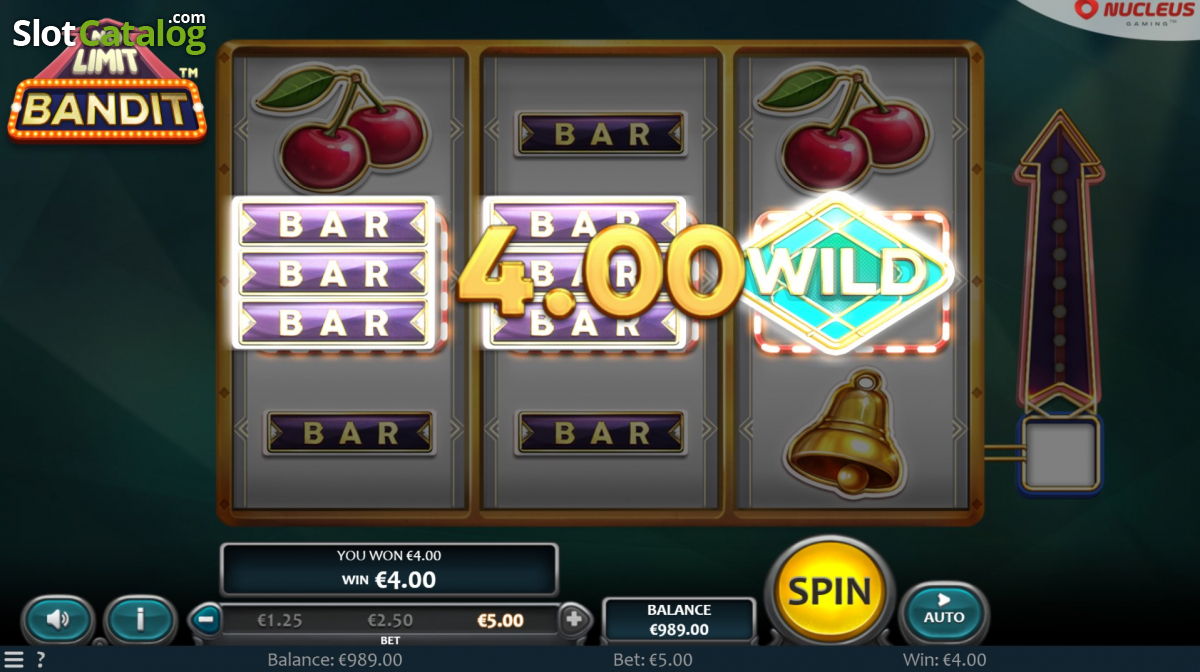Image resolution: width=1200 pixels, height=672 pixels.
Task: Click the cherries on the left reel
Action: pyautogui.click(x=343, y=124)
